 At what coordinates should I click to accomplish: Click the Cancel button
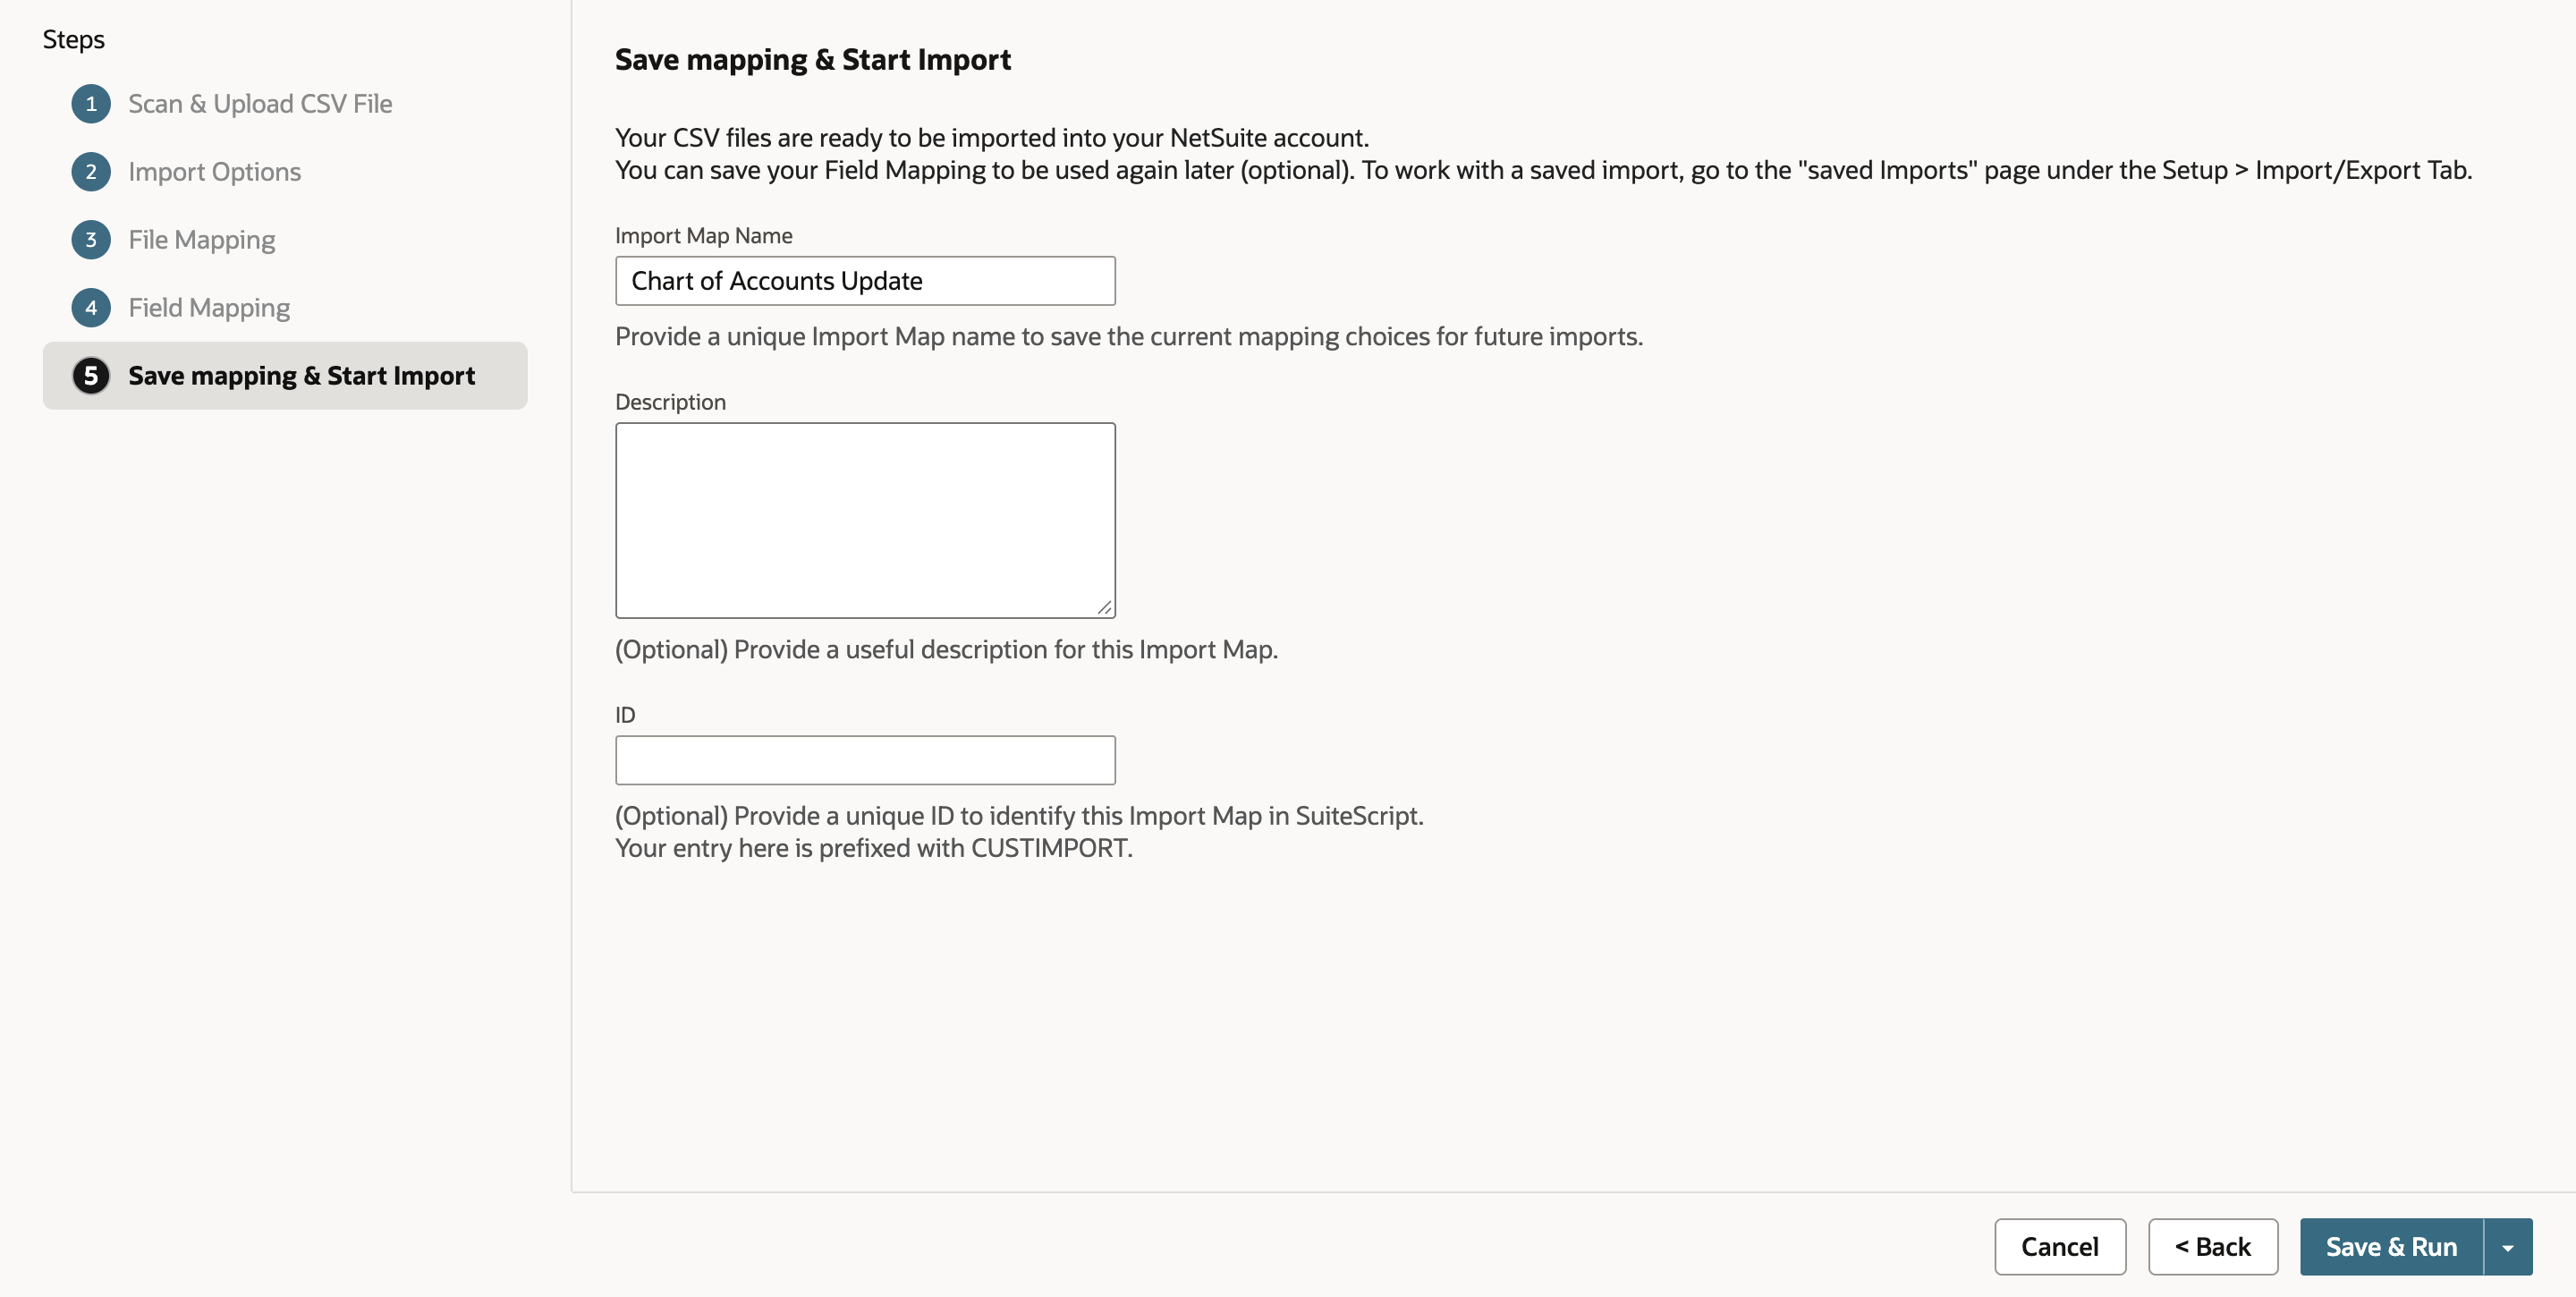click(2060, 1247)
